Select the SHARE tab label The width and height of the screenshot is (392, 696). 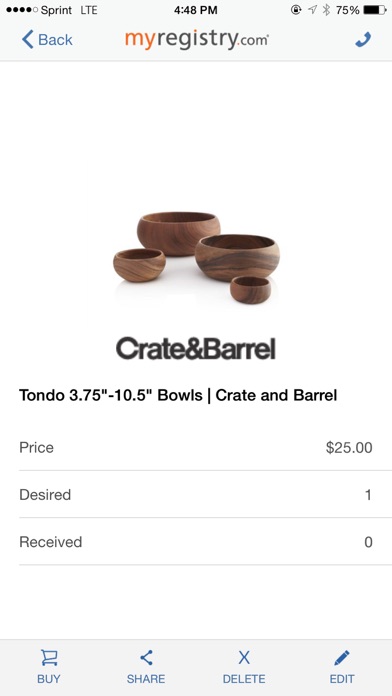pyautogui.click(x=146, y=679)
